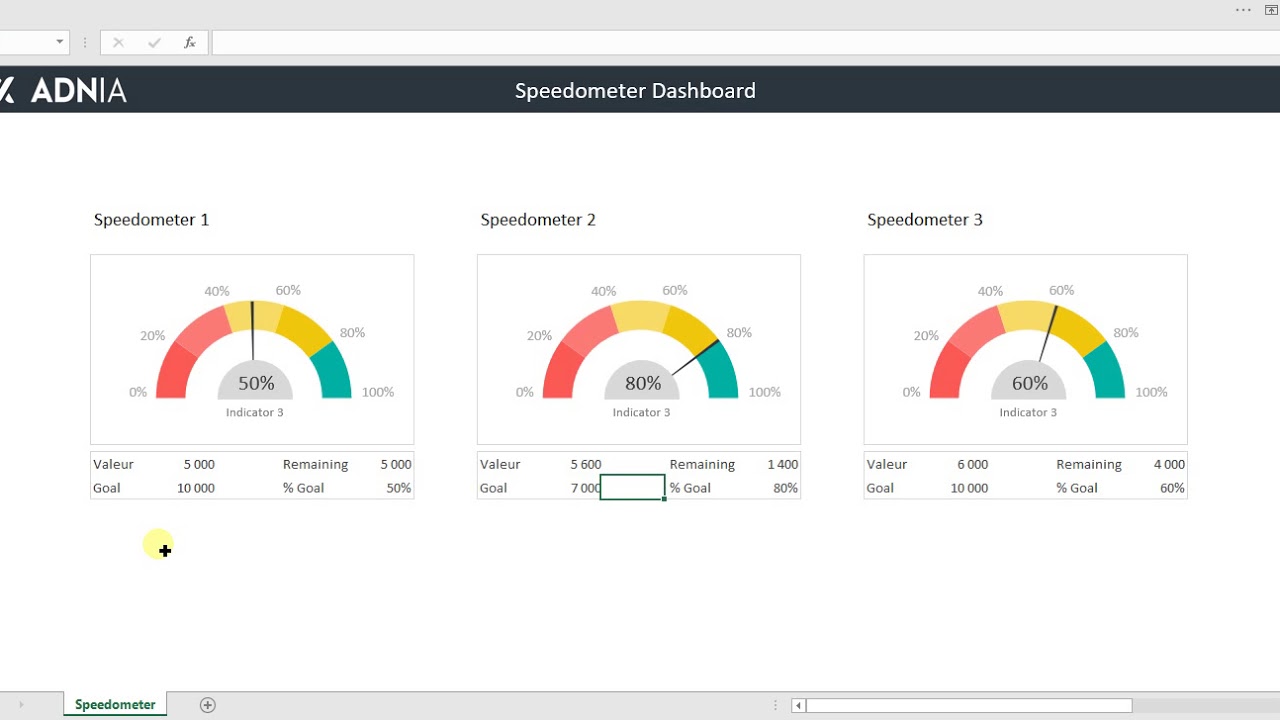Screen dimensions: 1280x720
Task: Click Indicator 3 caption in Speedometer 2 chart
Action: click(x=642, y=413)
